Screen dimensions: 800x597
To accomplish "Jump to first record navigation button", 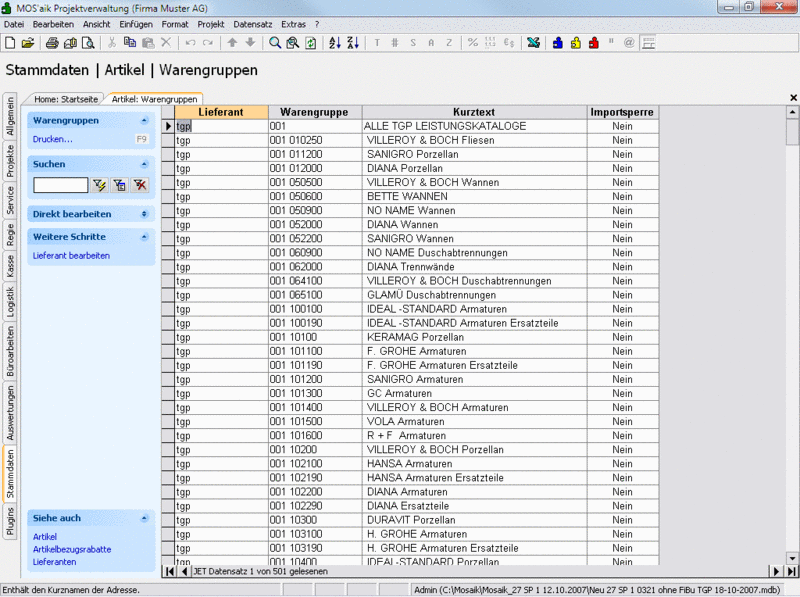I will click(x=169, y=571).
